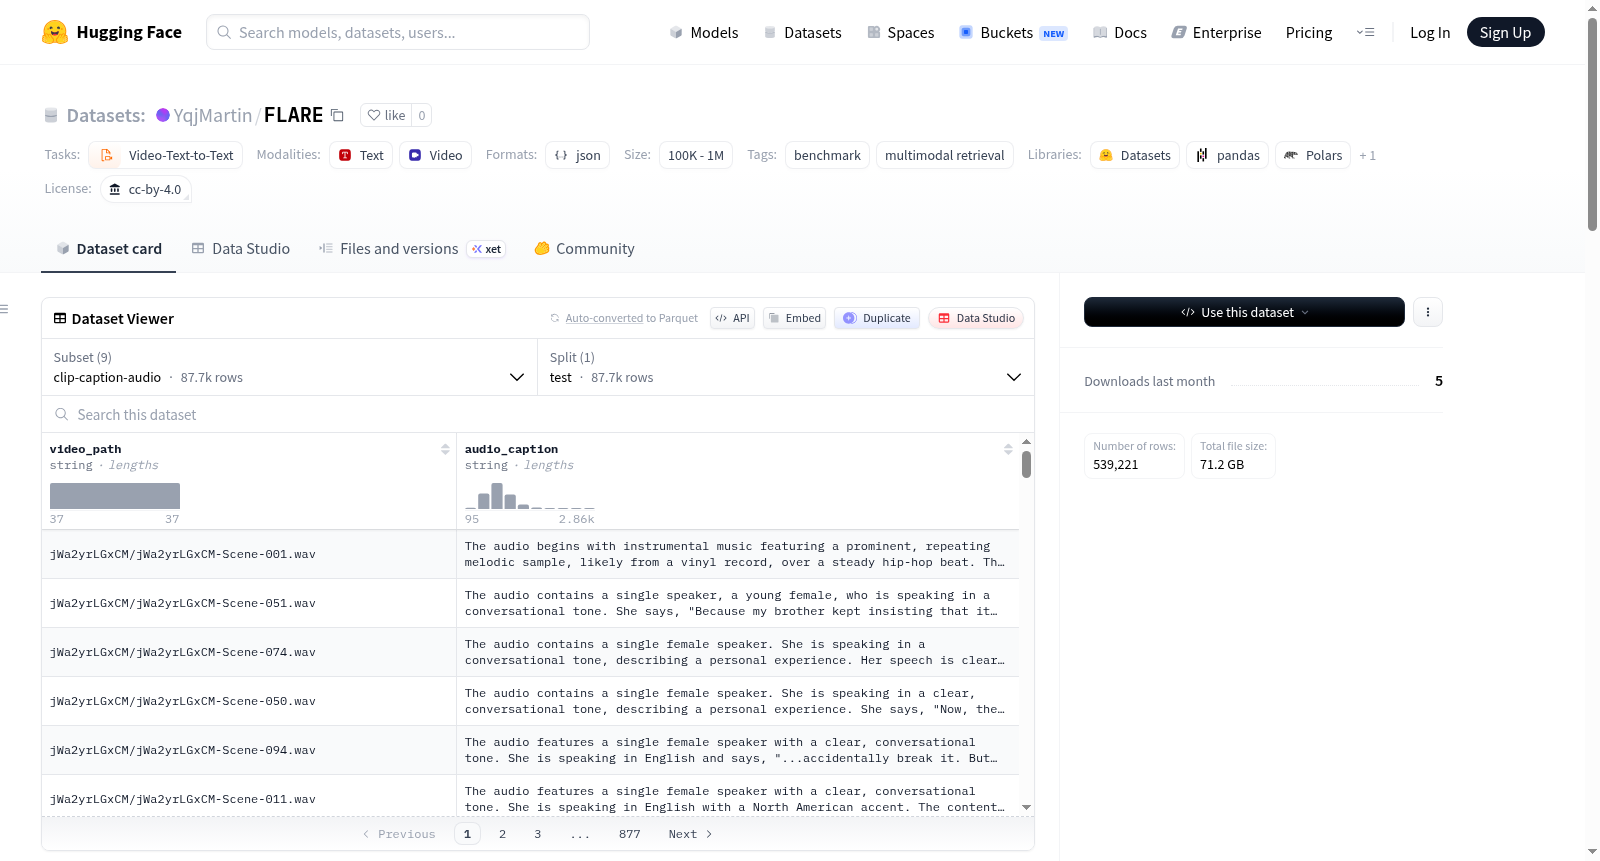The height and width of the screenshot is (861, 1600).
Task: Click the Log In link
Action: (x=1430, y=32)
